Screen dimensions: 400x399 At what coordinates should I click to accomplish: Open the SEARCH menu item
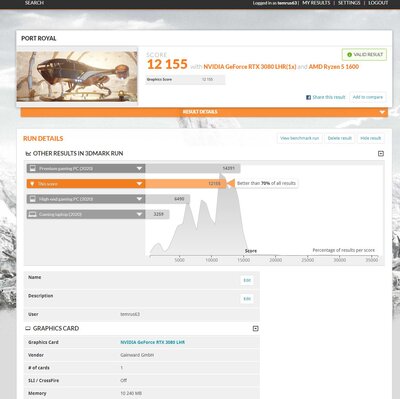[x=34, y=3]
